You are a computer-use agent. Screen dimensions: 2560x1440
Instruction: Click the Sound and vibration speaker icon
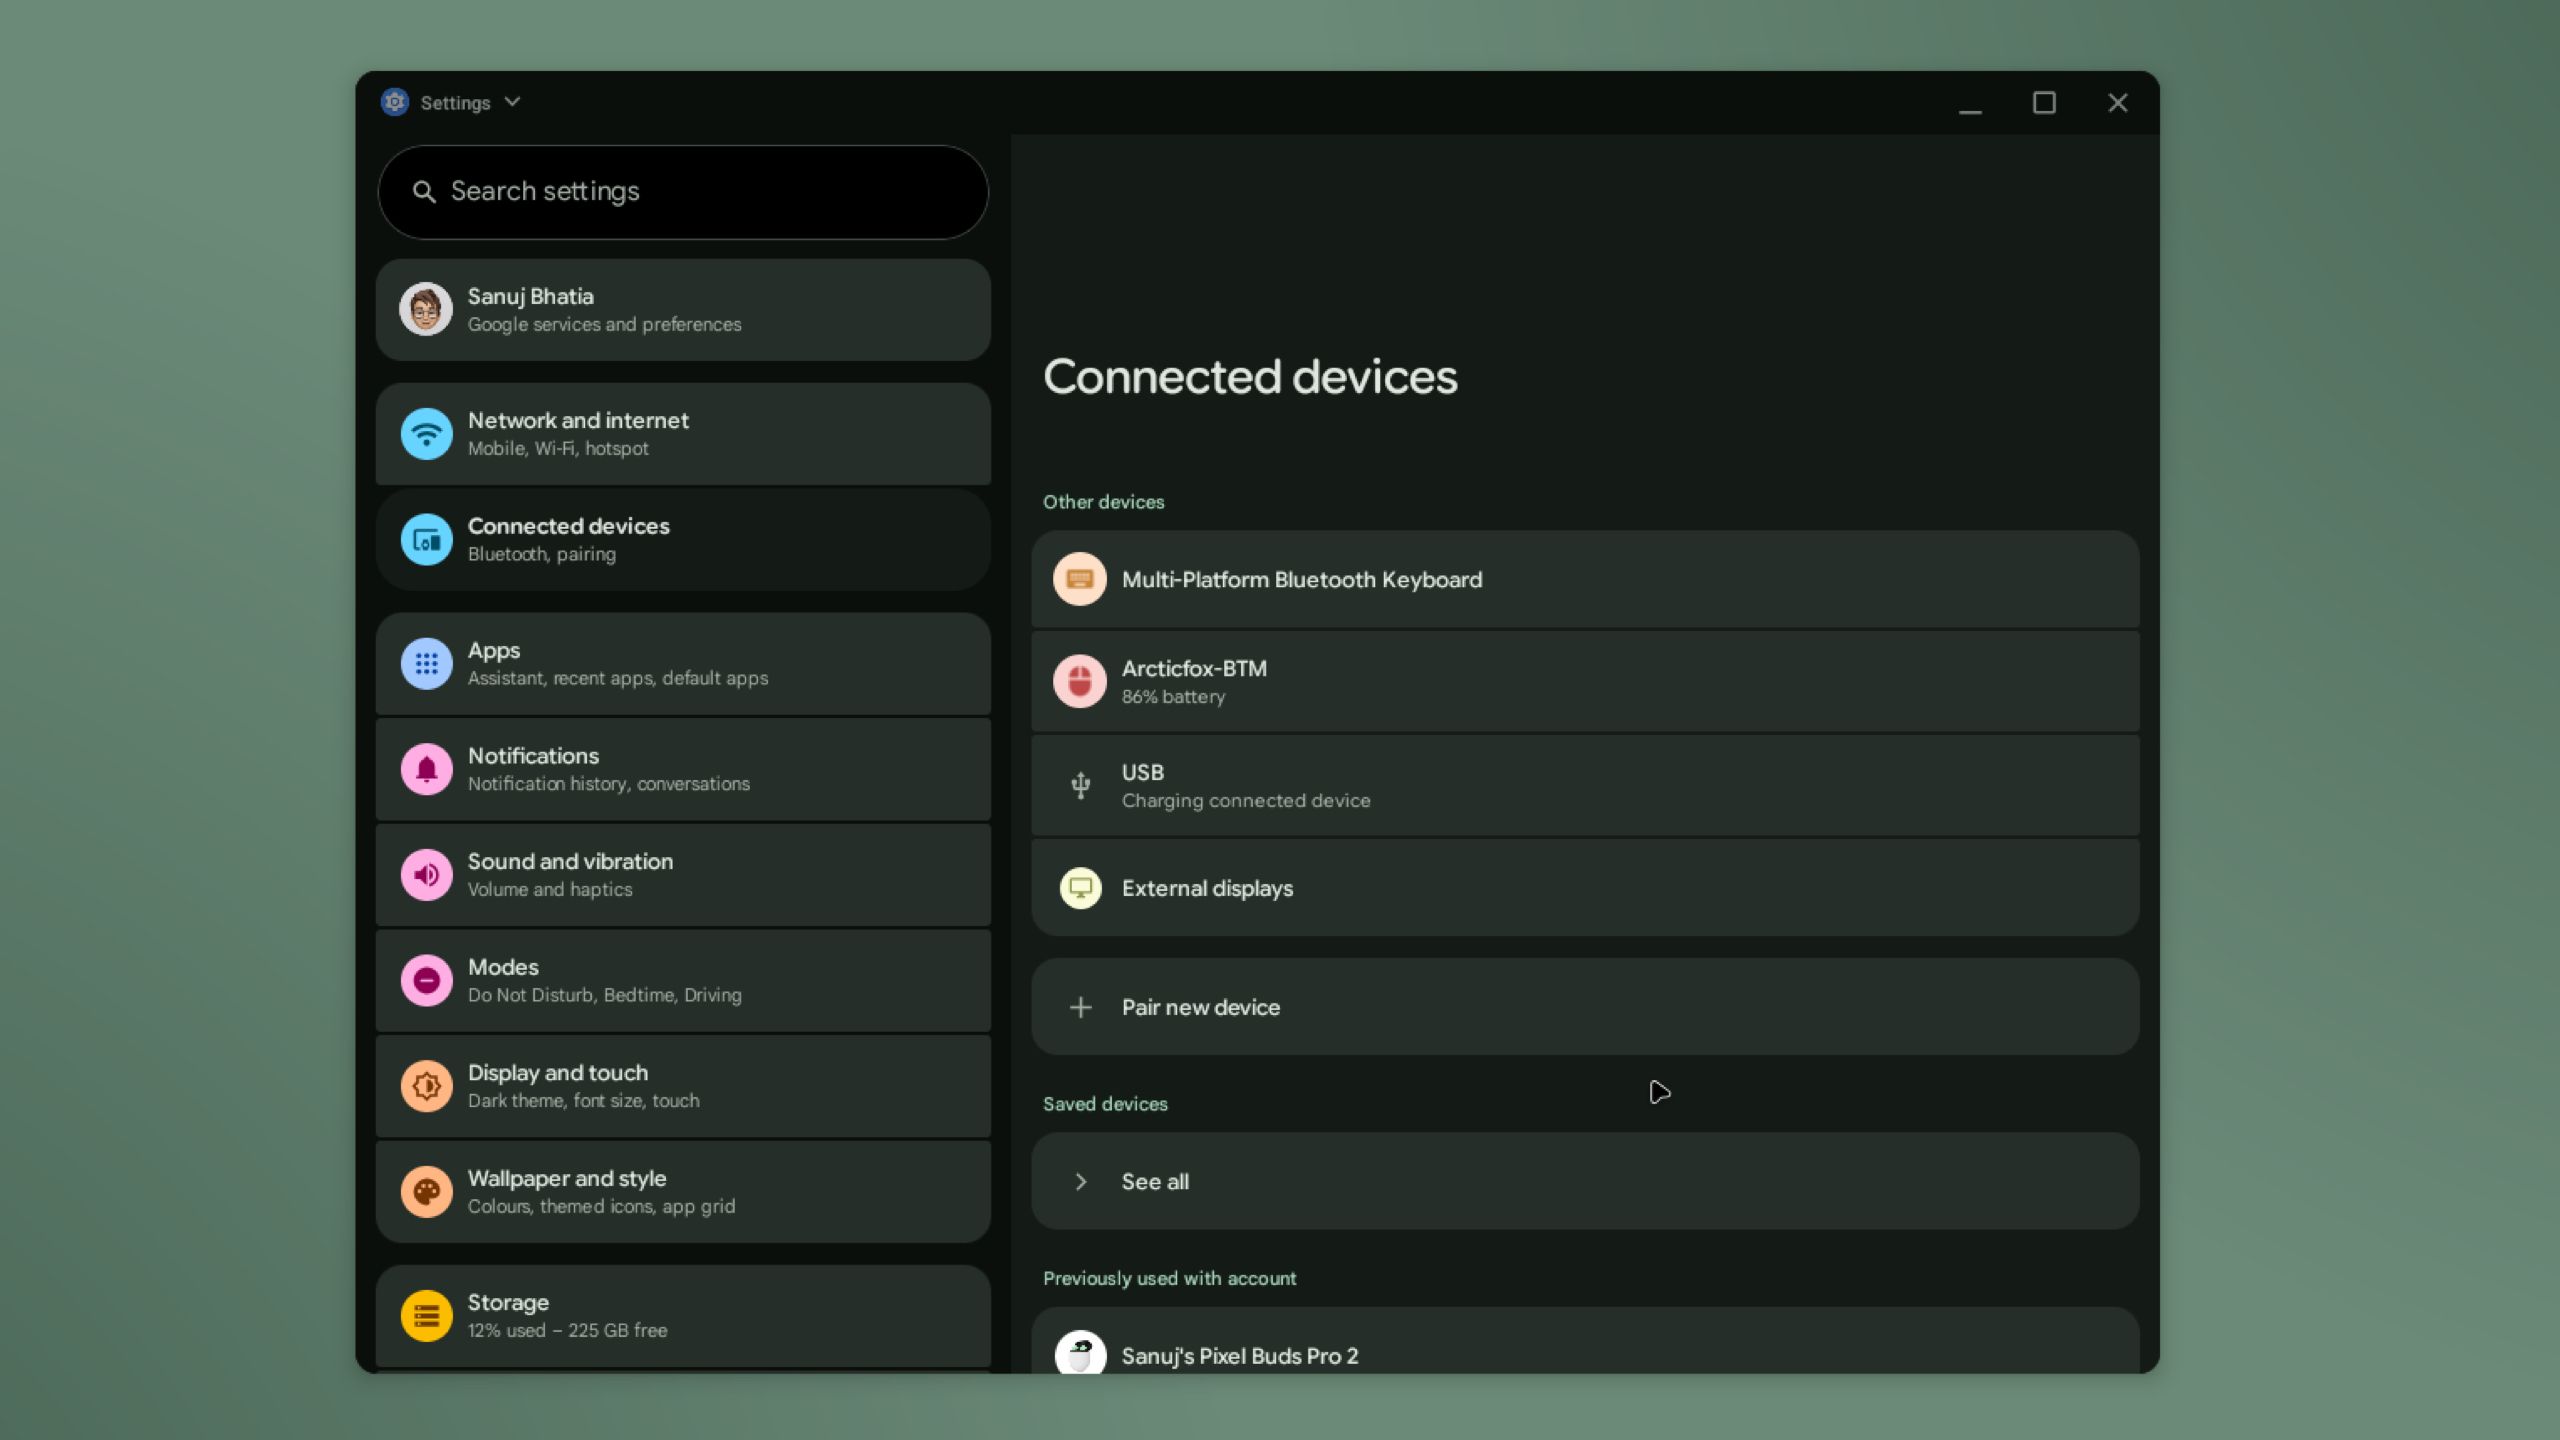coord(426,875)
